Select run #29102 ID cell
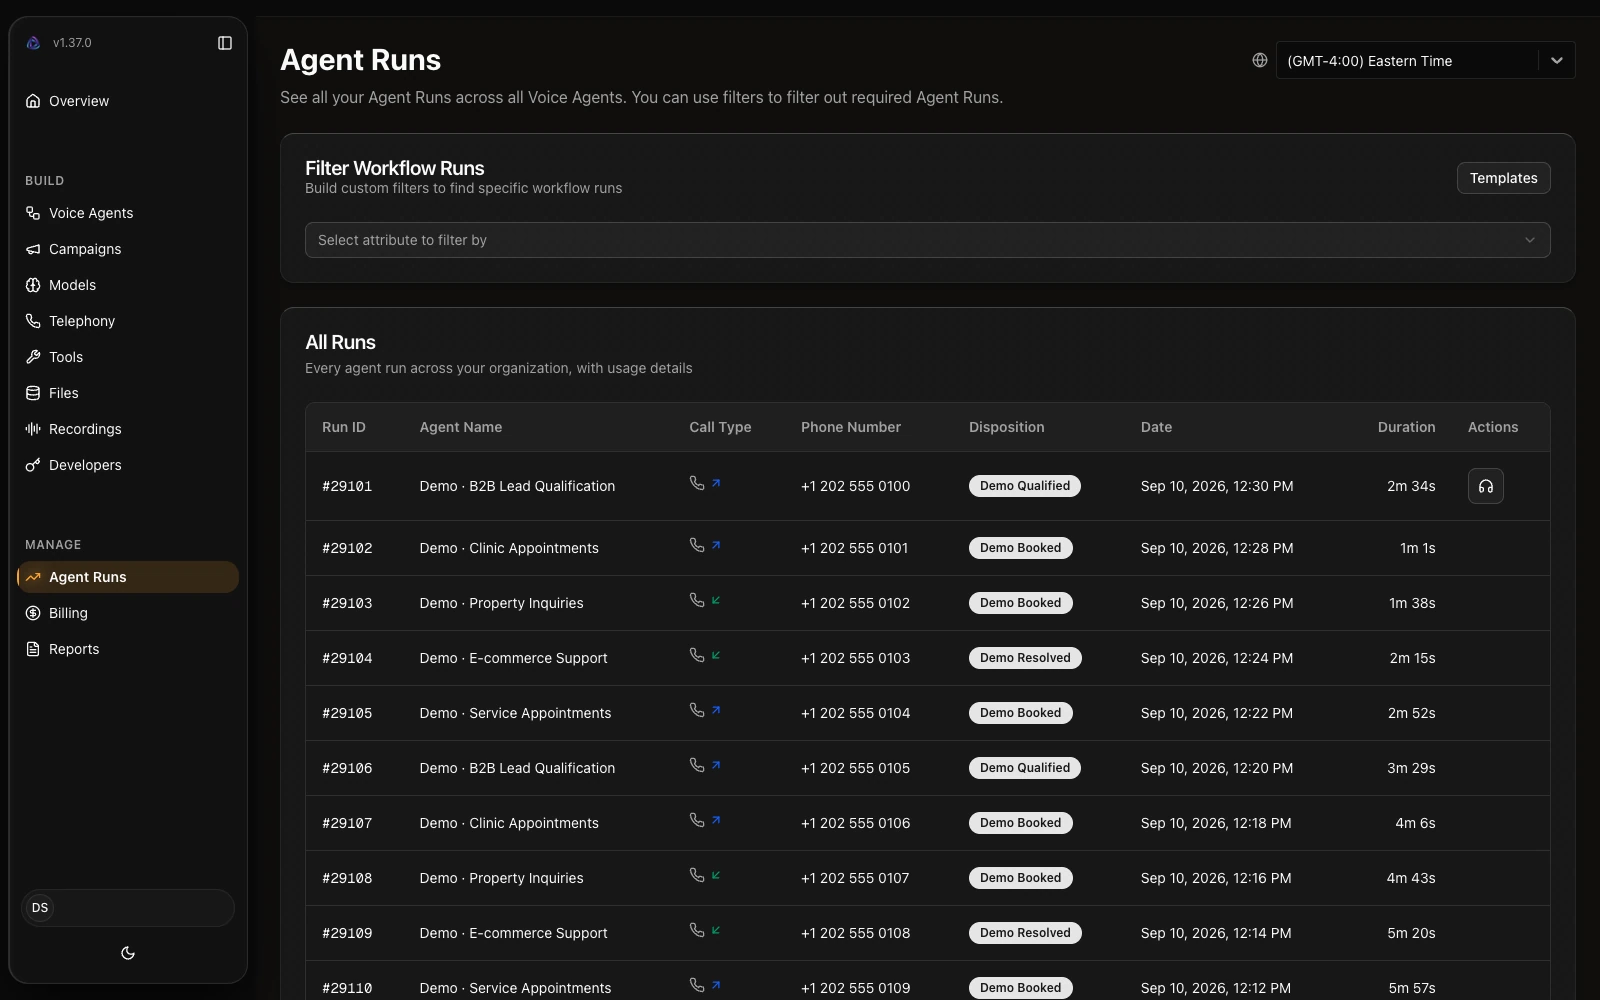 pyautogui.click(x=347, y=548)
